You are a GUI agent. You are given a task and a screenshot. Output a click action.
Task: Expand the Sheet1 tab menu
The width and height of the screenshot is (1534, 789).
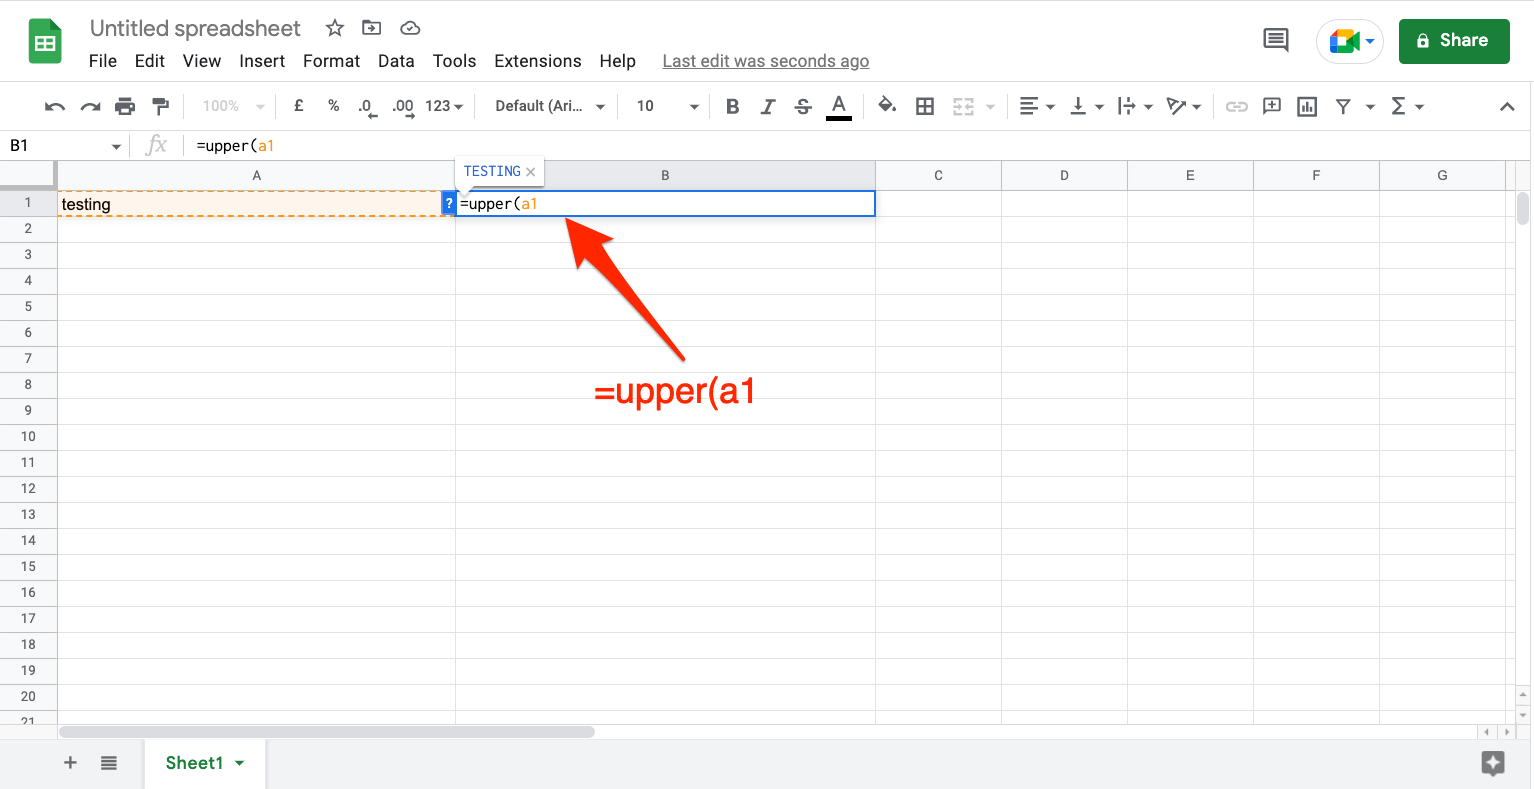pos(238,762)
